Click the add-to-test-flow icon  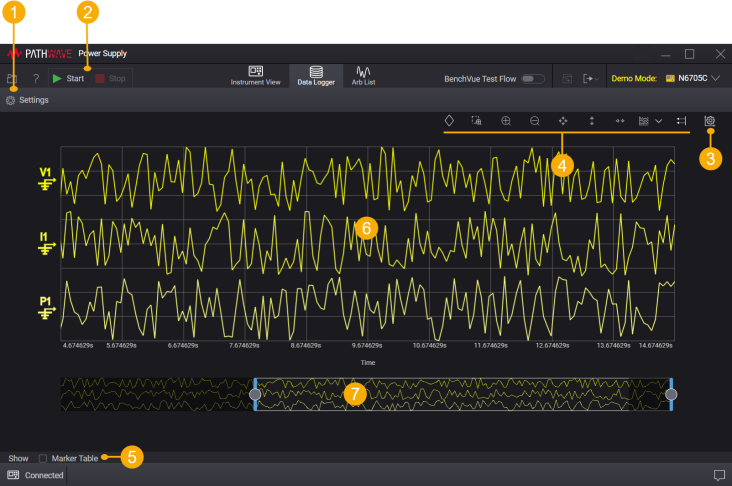(567, 78)
